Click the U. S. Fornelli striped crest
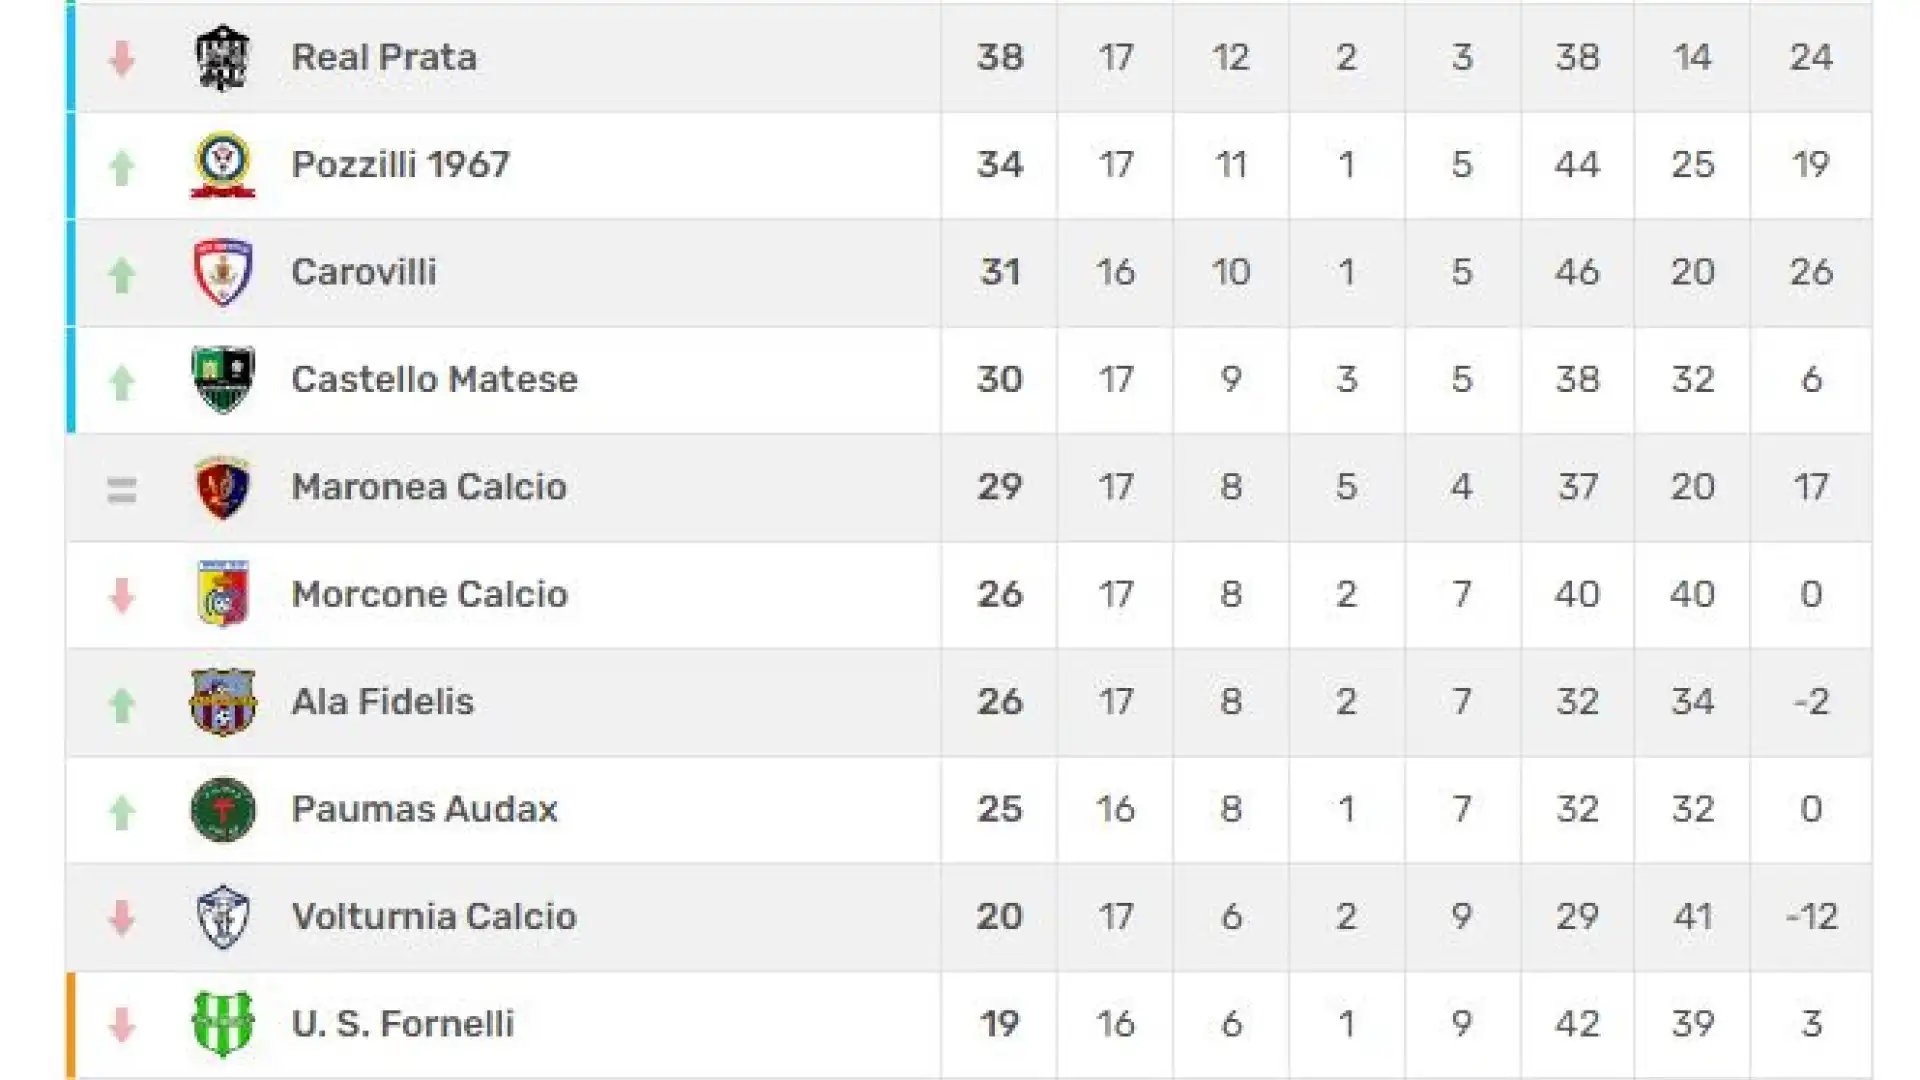Image resolution: width=1920 pixels, height=1080 pixels. pyautogui.click(x=222, y=1024)
